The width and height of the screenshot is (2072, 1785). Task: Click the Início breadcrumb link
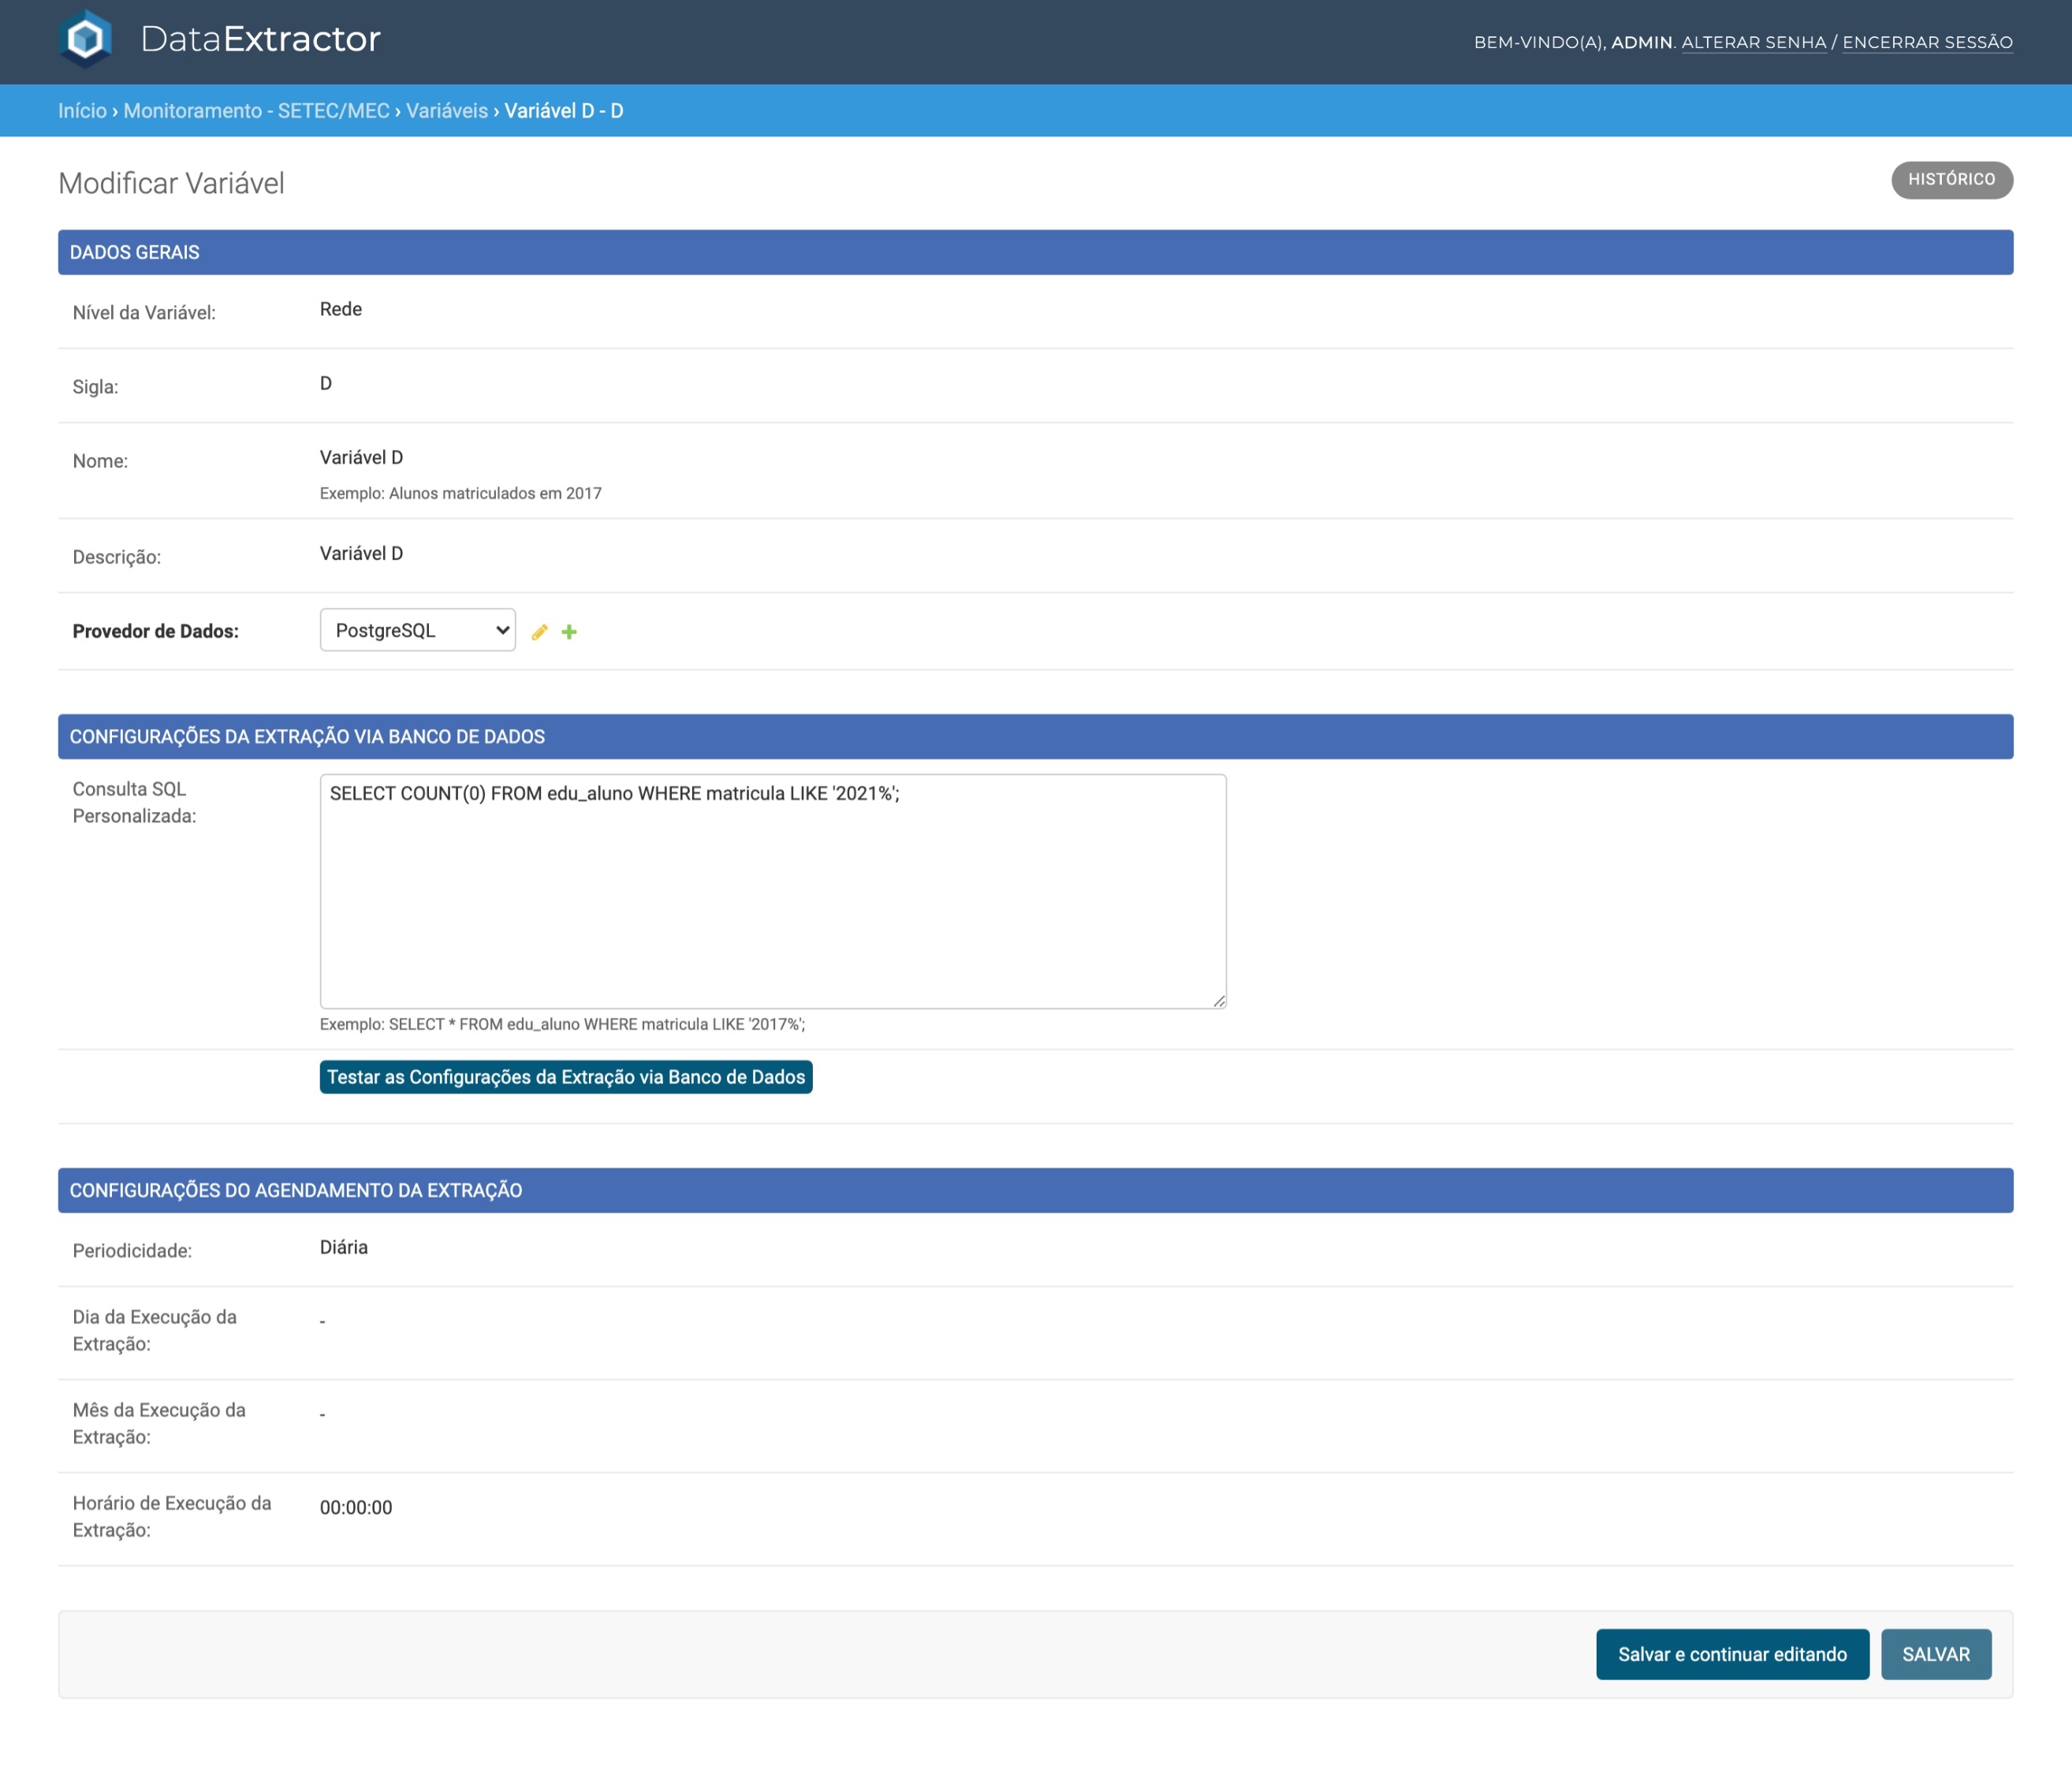coord(82,111)
